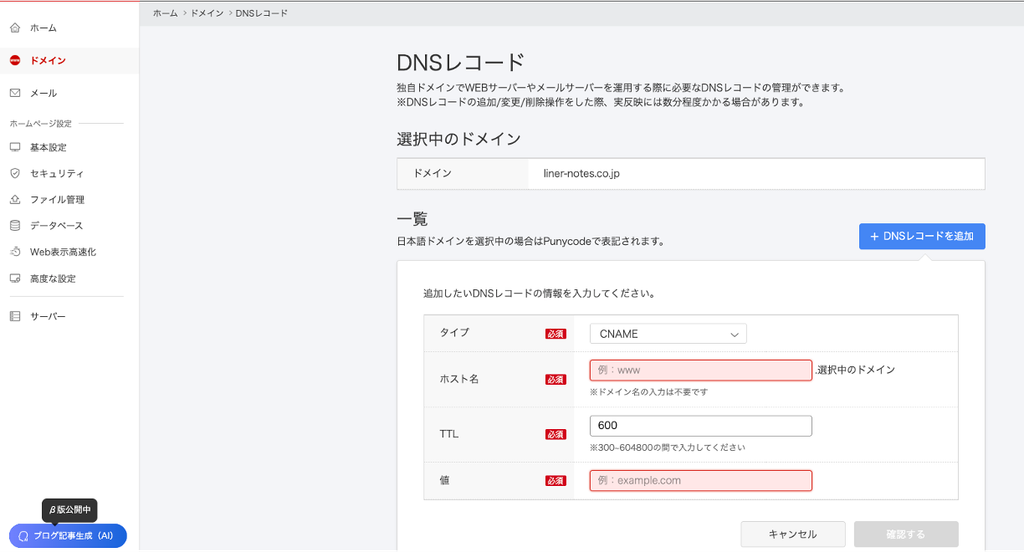Click the AI chat bubble icon
This screenshot has width=1024, height=552.
coord(24,536)
